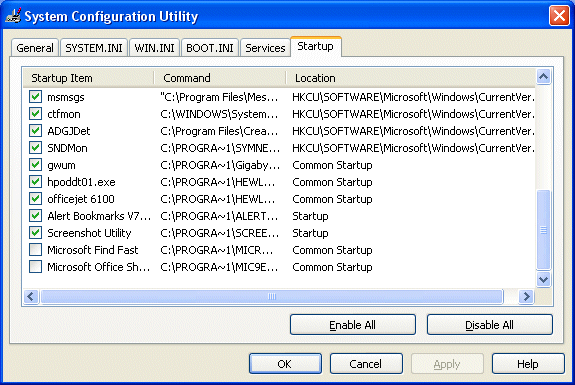
Task: Select the ADGJDet item name
Action: click(x=69, y=131)
